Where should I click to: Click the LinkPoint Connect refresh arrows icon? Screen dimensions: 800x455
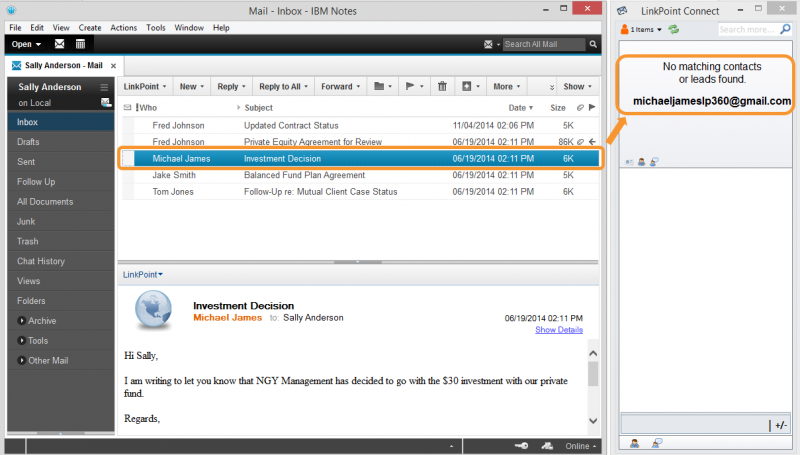pos(674,30)
